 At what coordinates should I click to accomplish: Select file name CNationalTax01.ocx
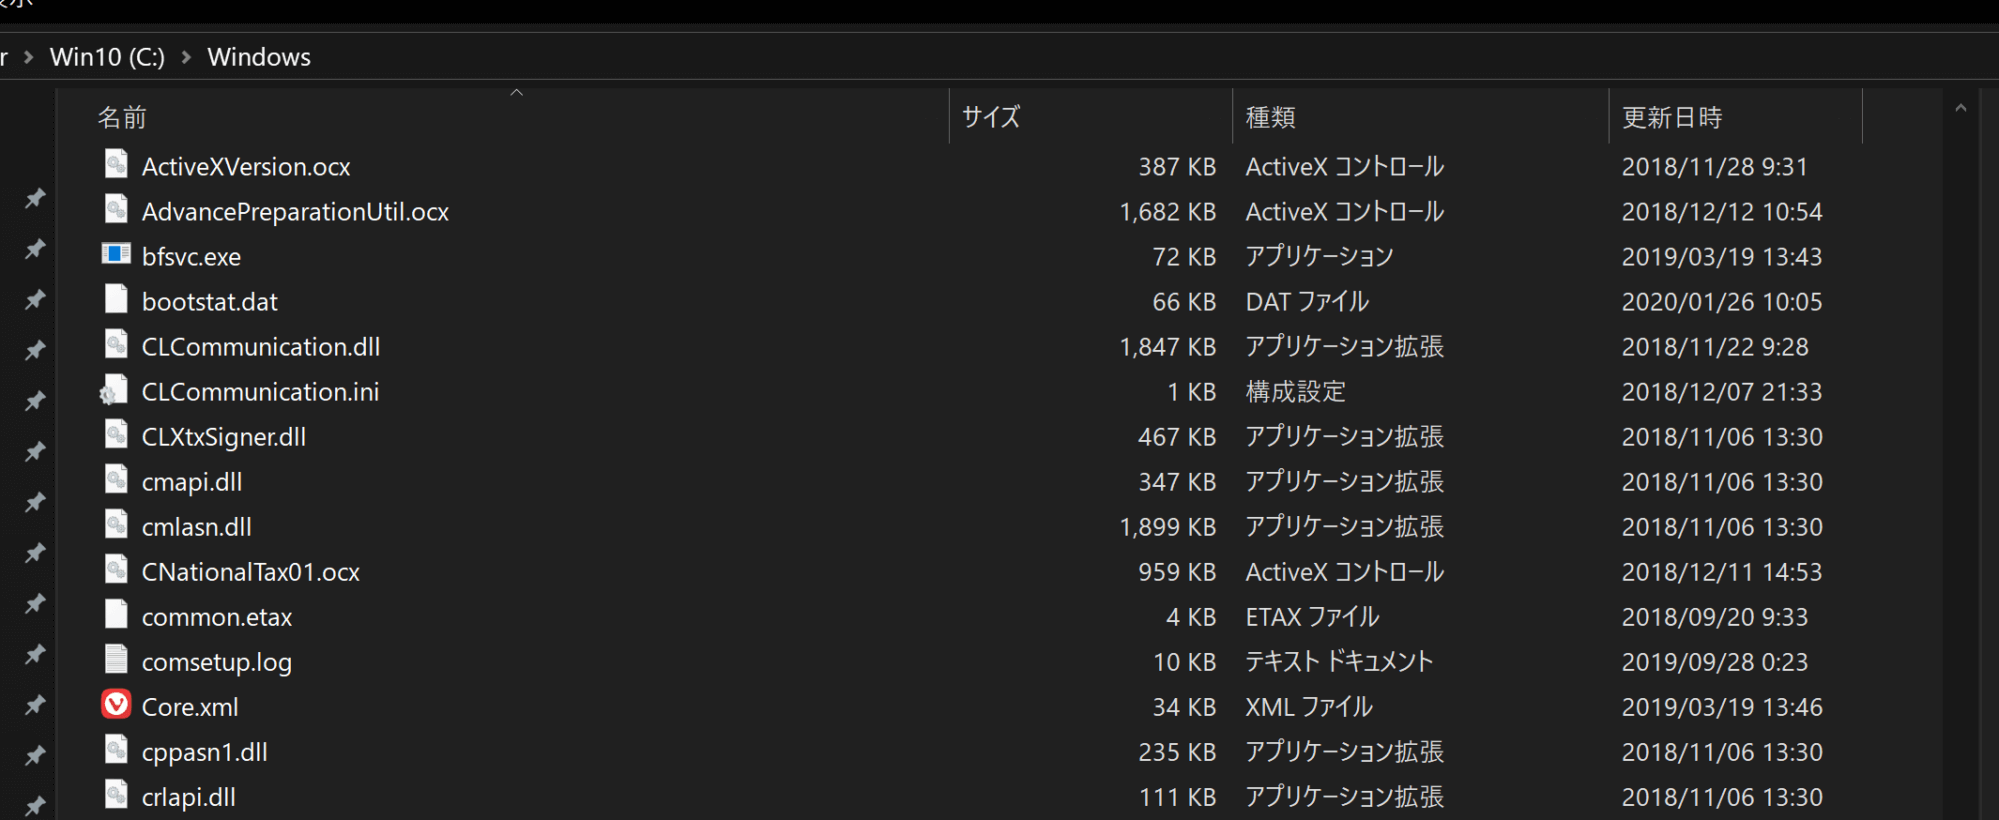(x=250, y=572)
